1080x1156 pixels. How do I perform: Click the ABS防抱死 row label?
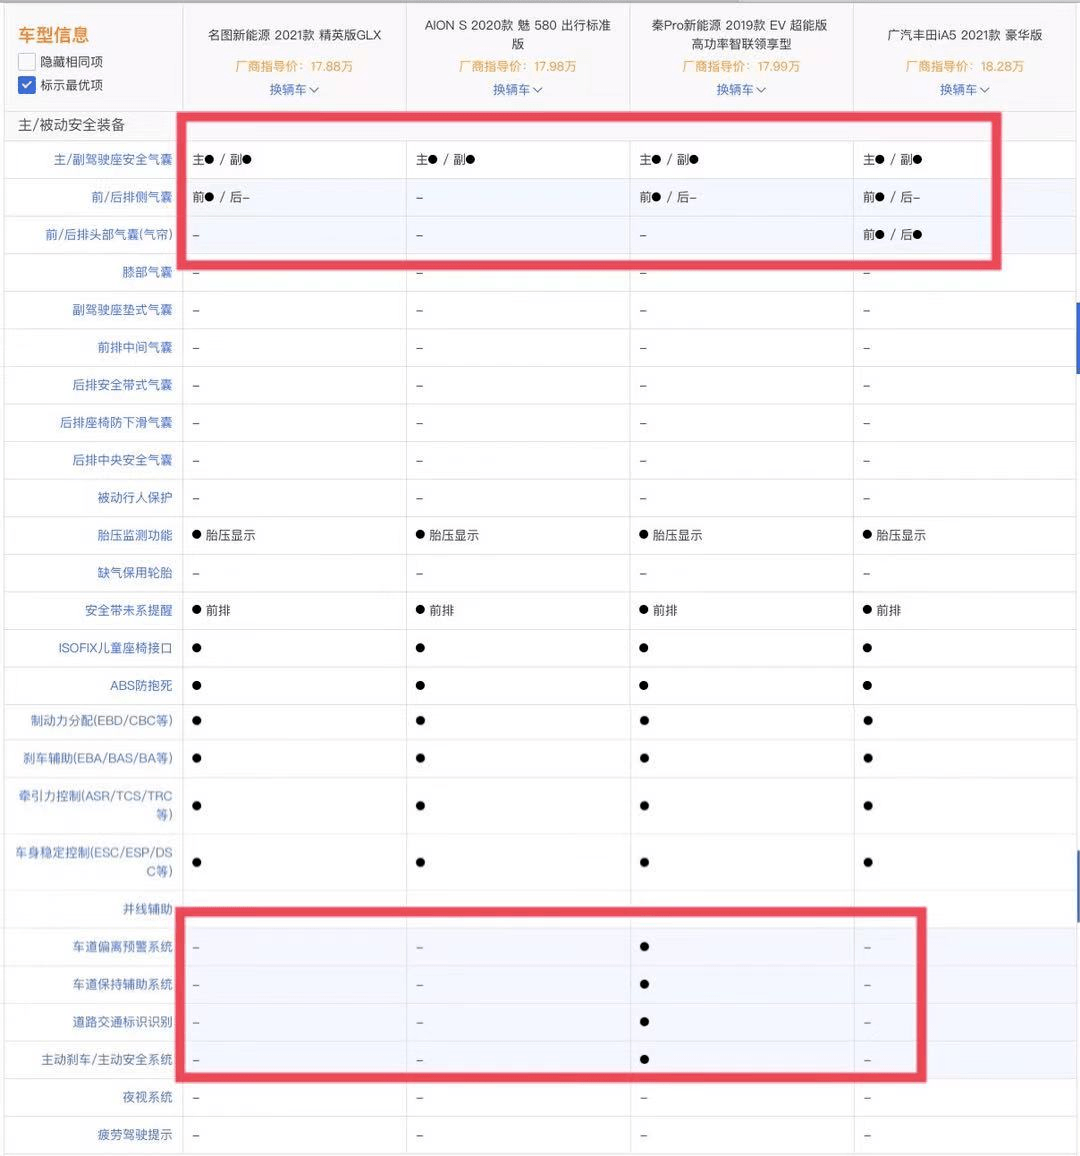pyautogui.click(x=141, y=686)
